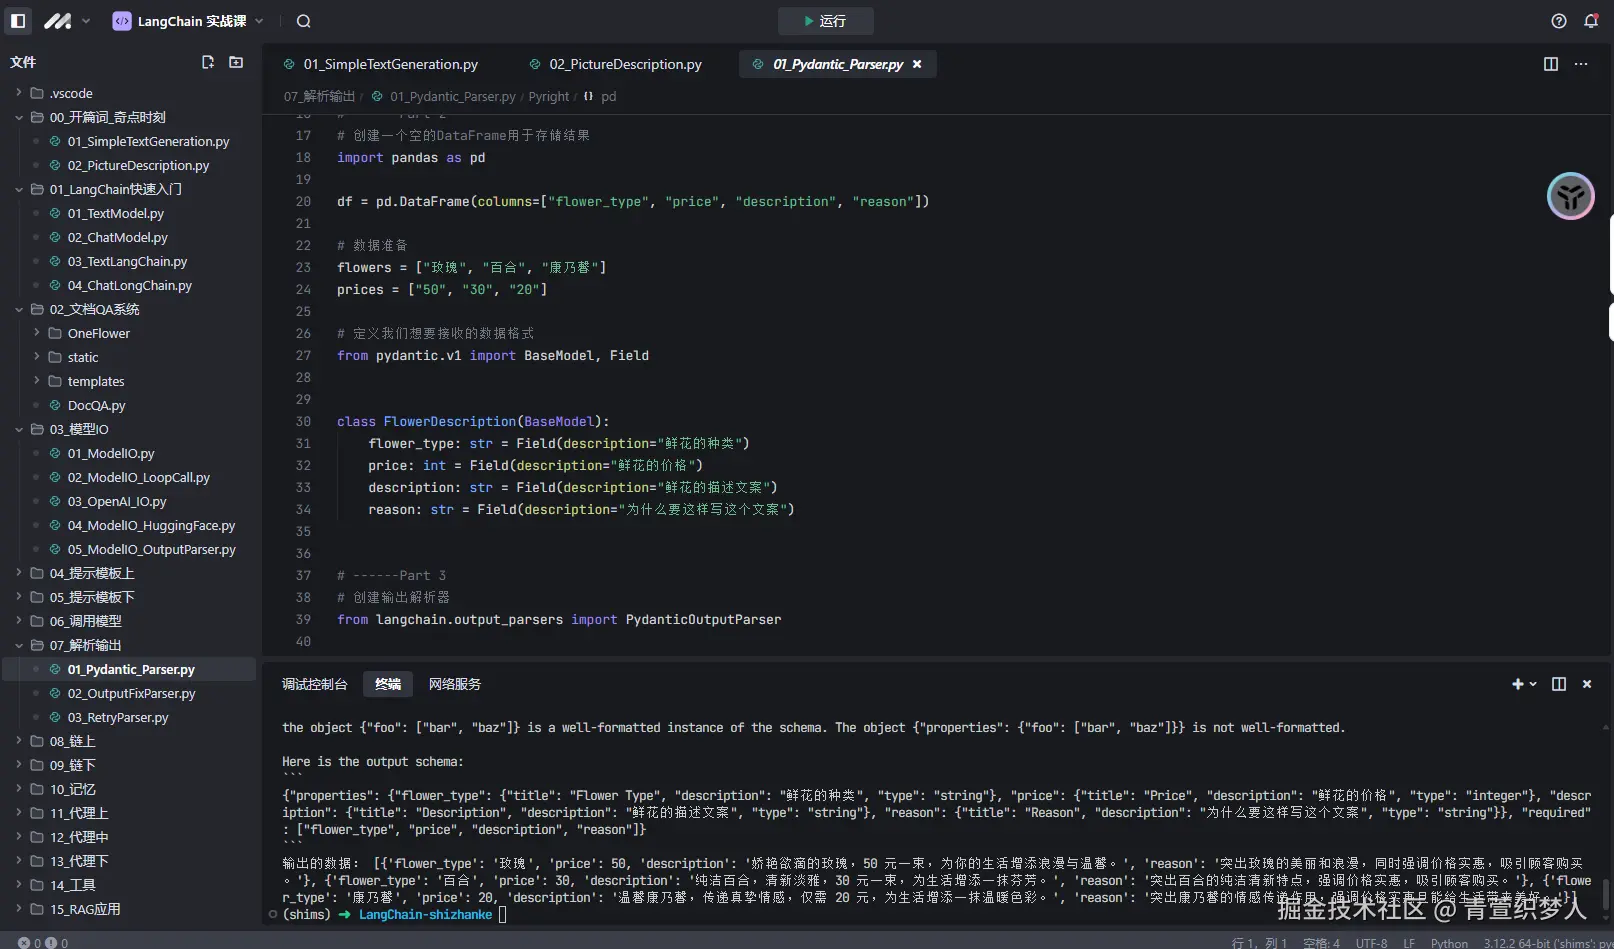Close the terminal panel

1587,684
